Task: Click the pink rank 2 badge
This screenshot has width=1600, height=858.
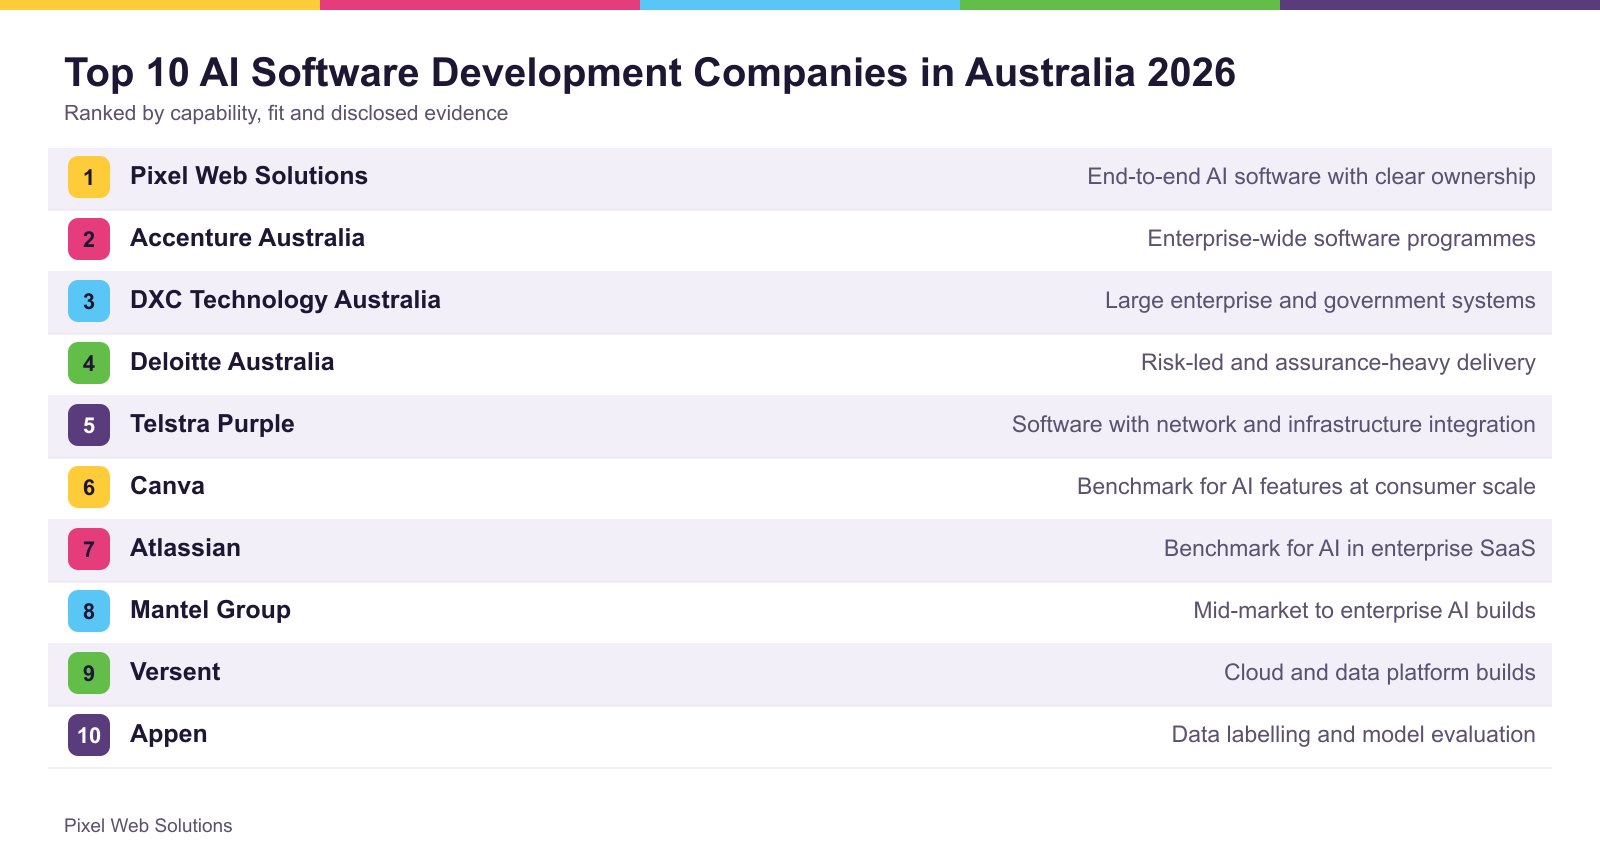Action: pyautogui.click(x=89, y=239)
